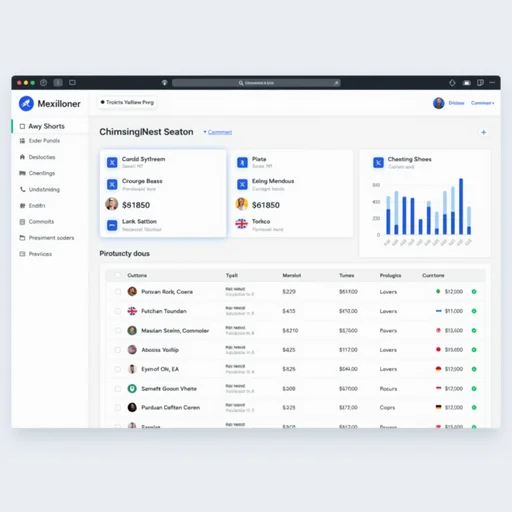Sort by the Marslut column header
Viewport: 512px width, 512px height.
click(x=292, y=275)
